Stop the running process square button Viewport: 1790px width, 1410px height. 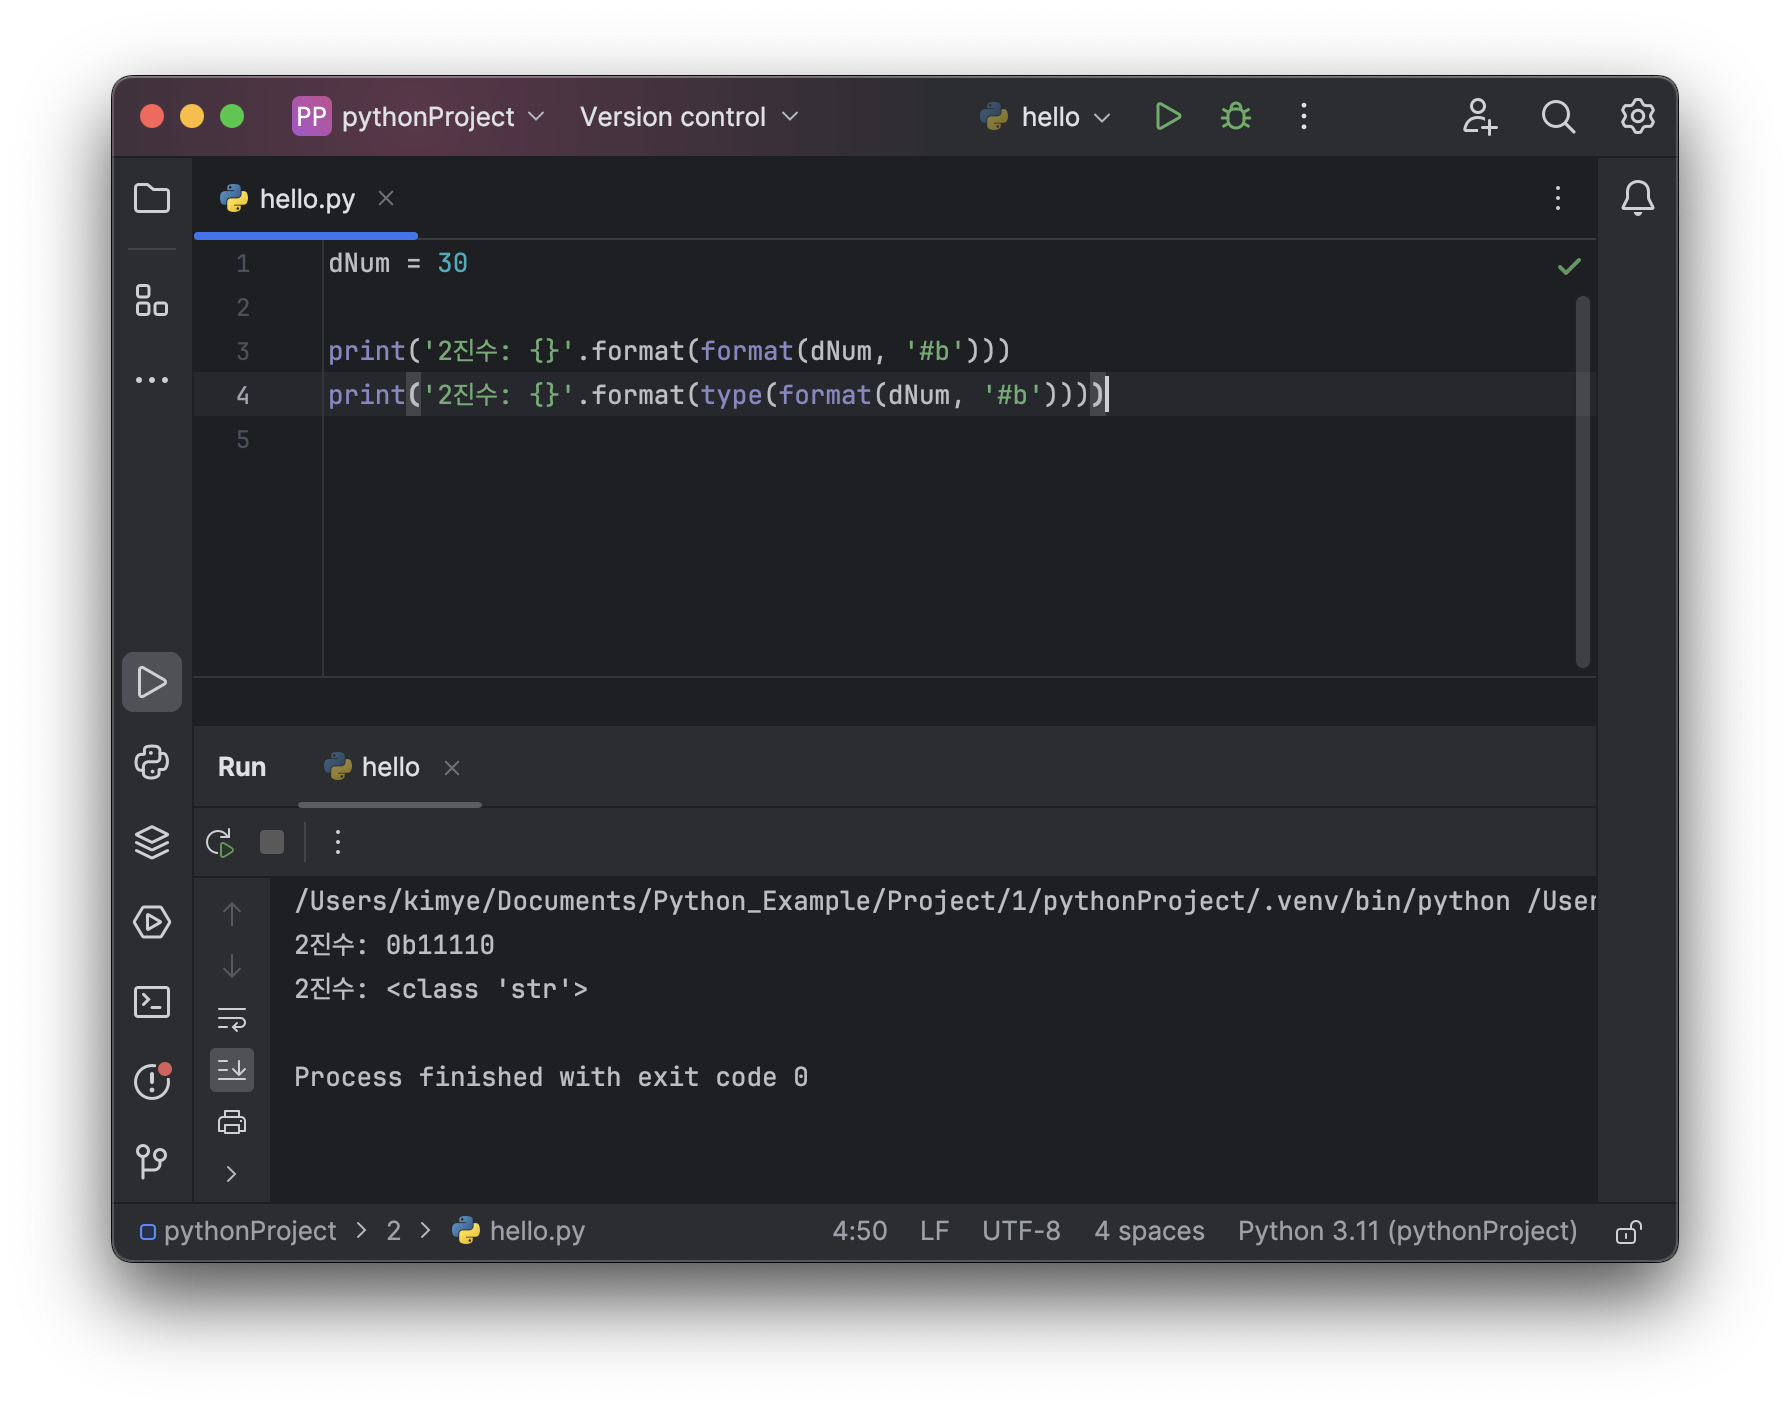[x=272, y=842]
